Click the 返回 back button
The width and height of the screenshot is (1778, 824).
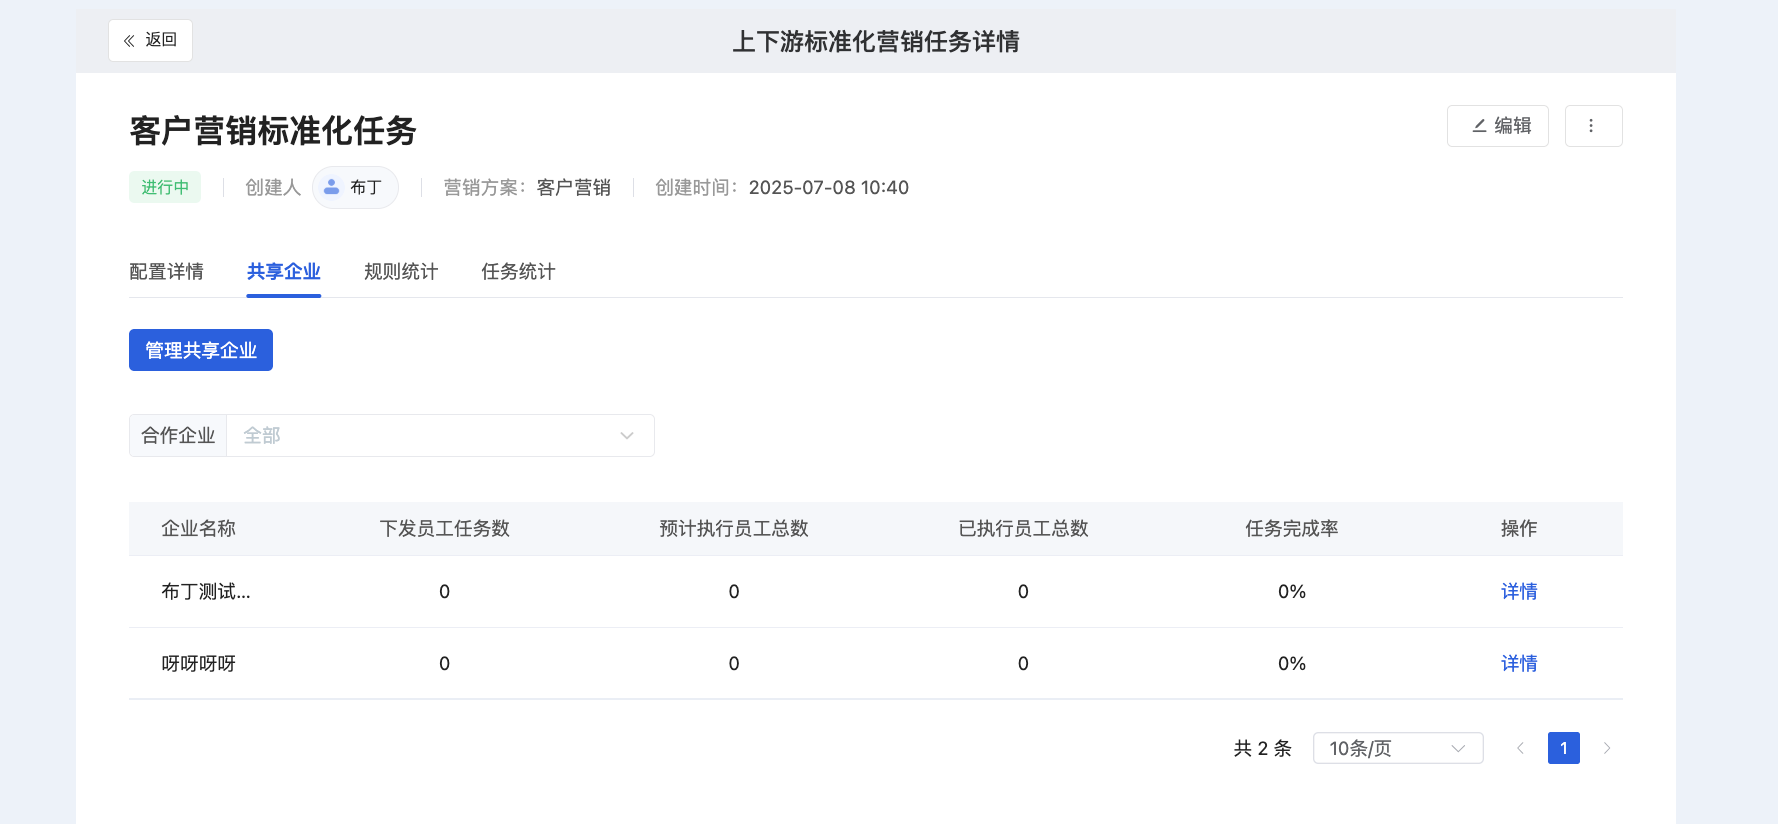coord(150,40)
